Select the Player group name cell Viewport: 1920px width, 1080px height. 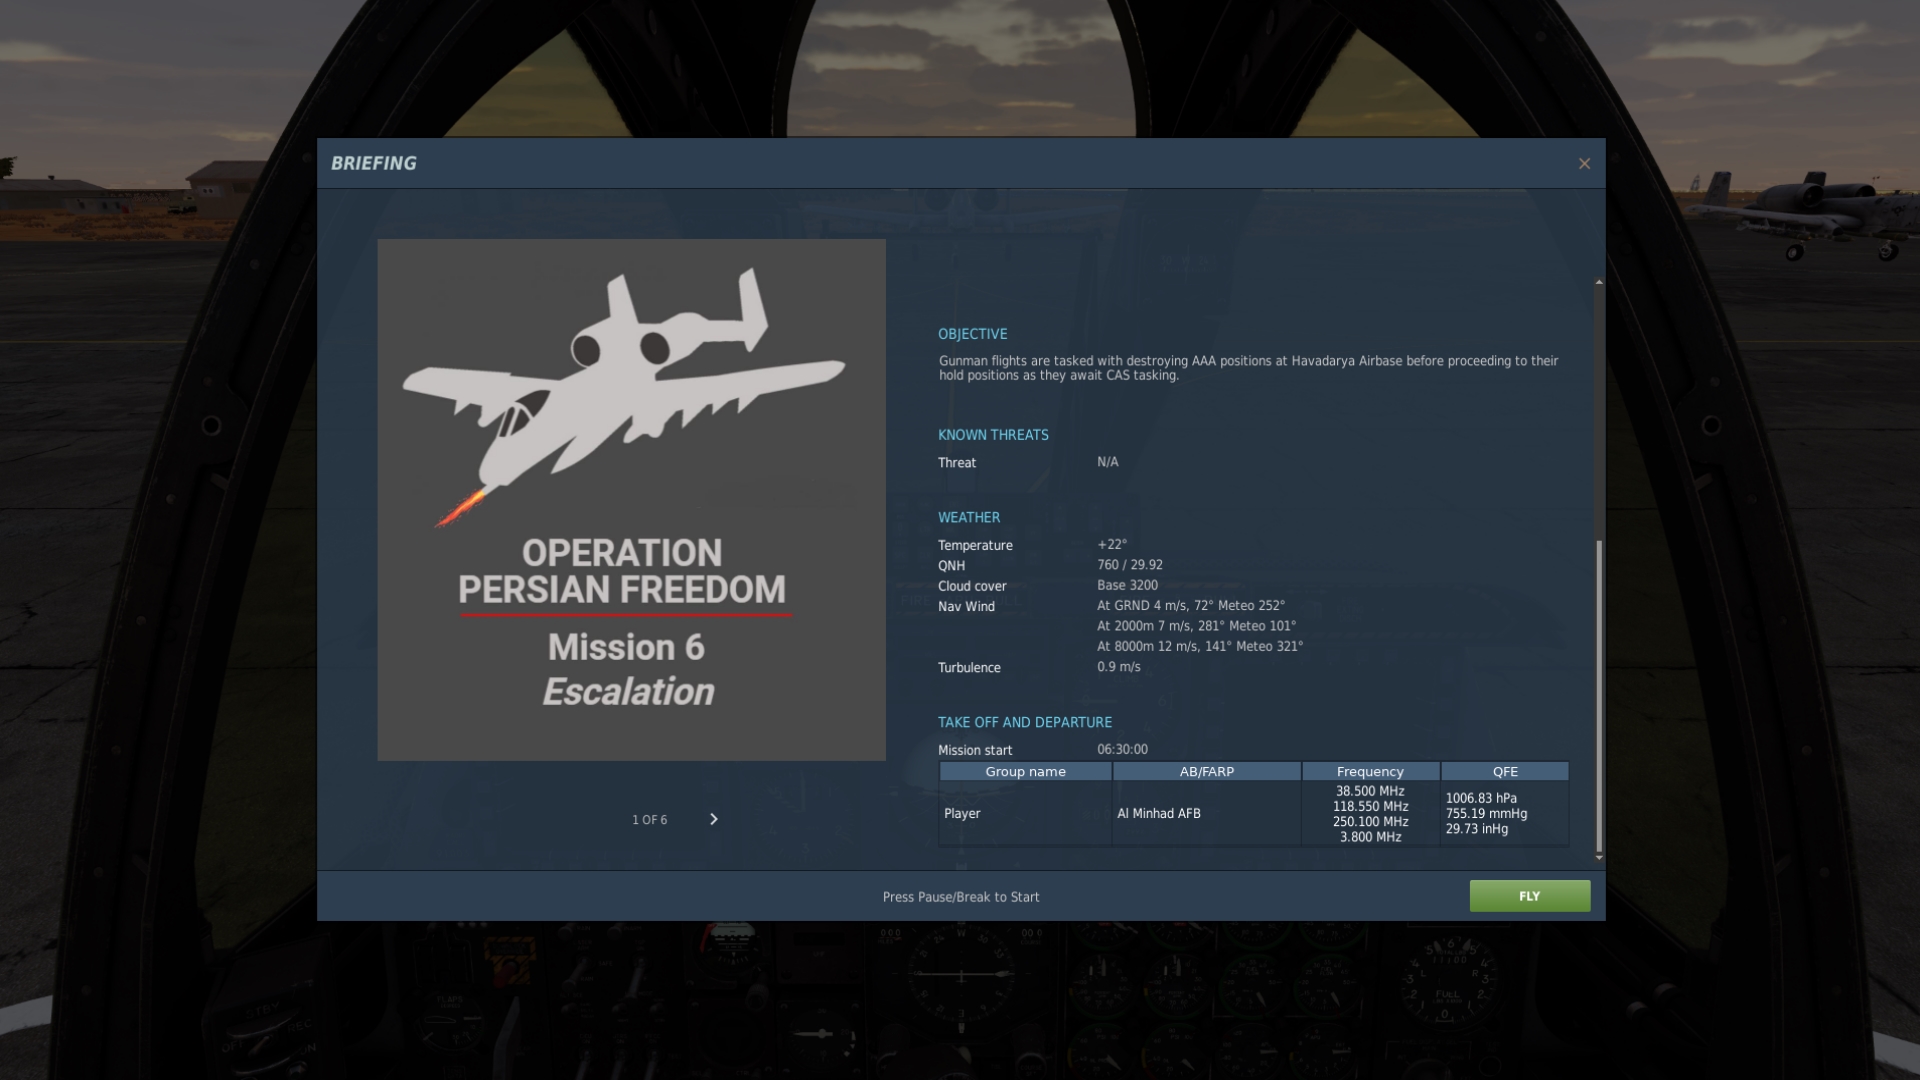click(1025, 813)
